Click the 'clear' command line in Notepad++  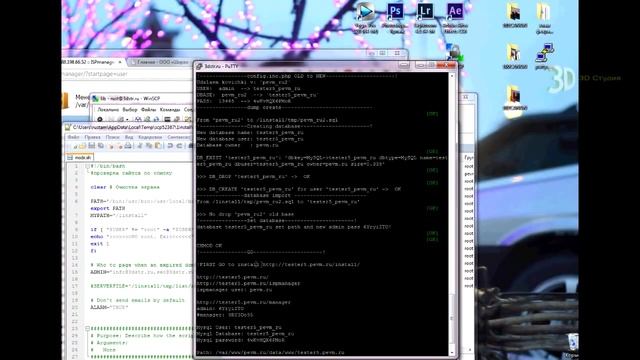125,187
